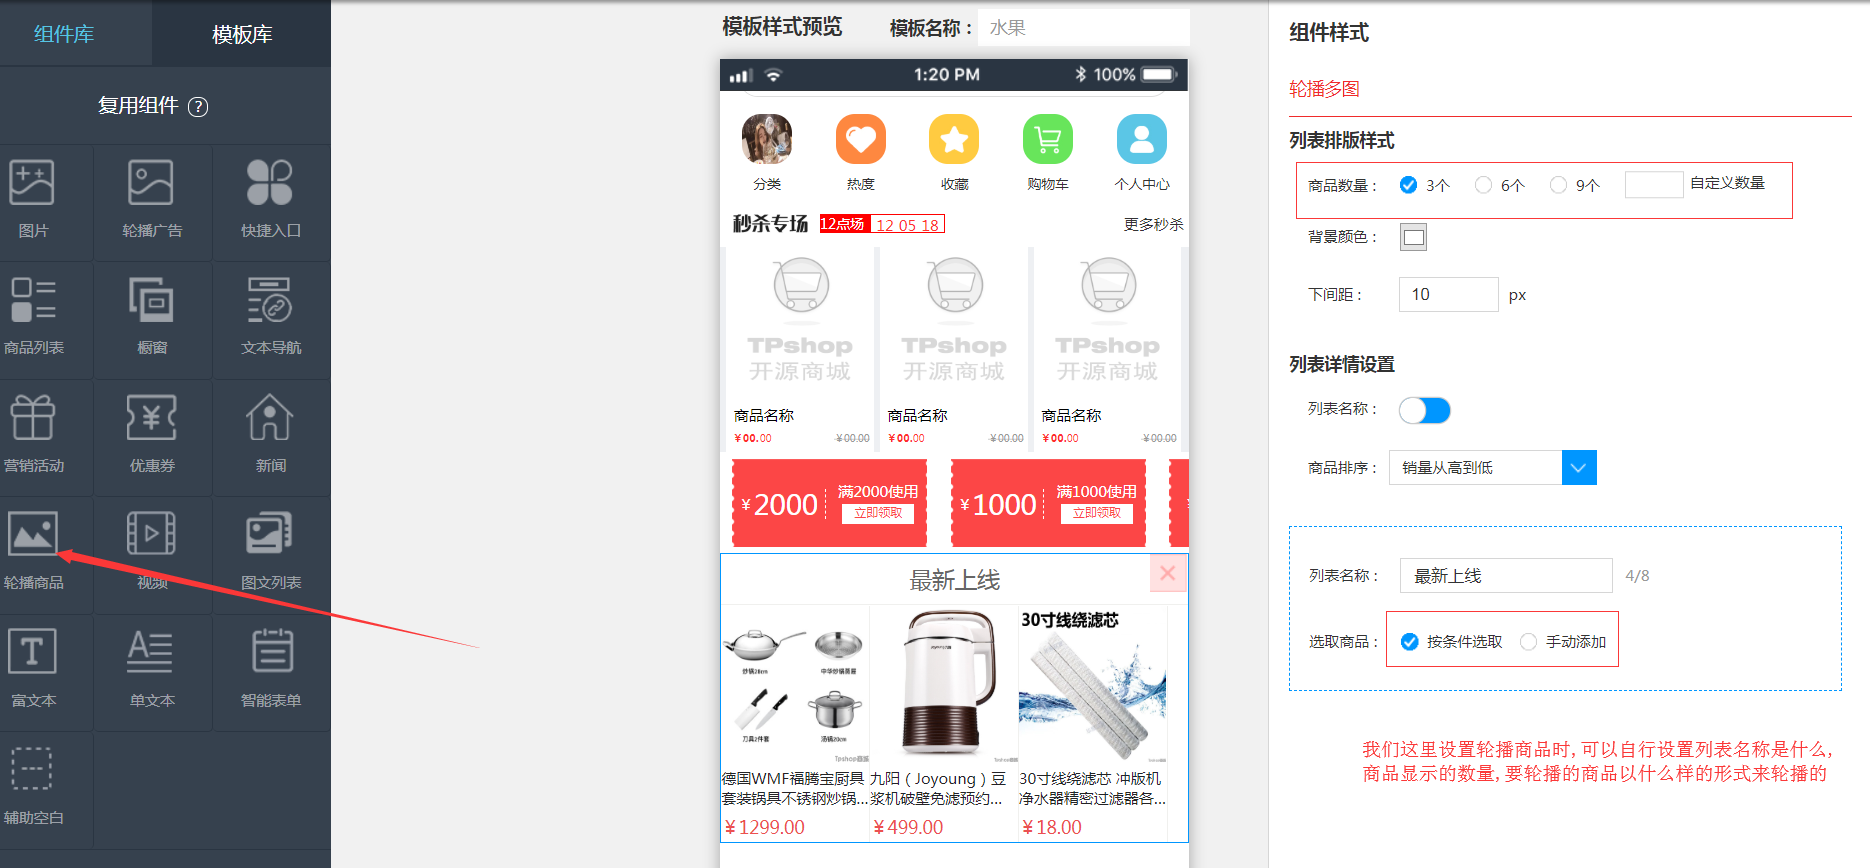Open the 背景颜色 background color swatch
This screenshot has height=868, width=1870.
(x=1413, y=238)
